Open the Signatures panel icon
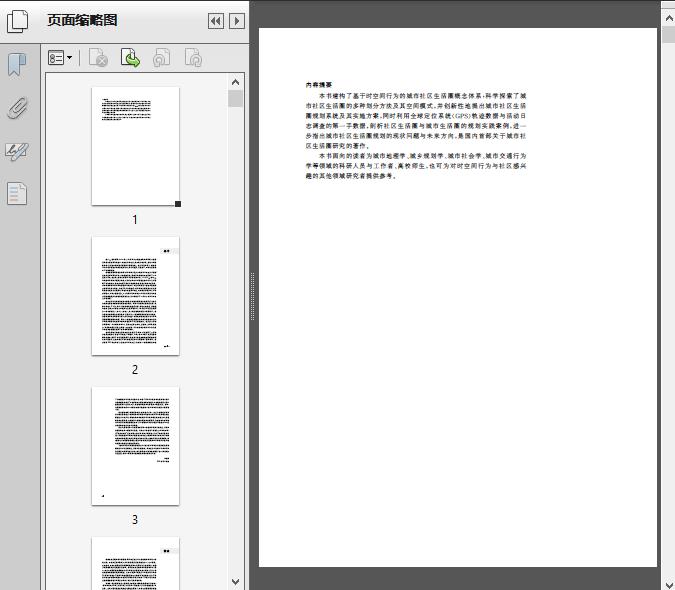 pyautogui.click(x=17, y=151)
